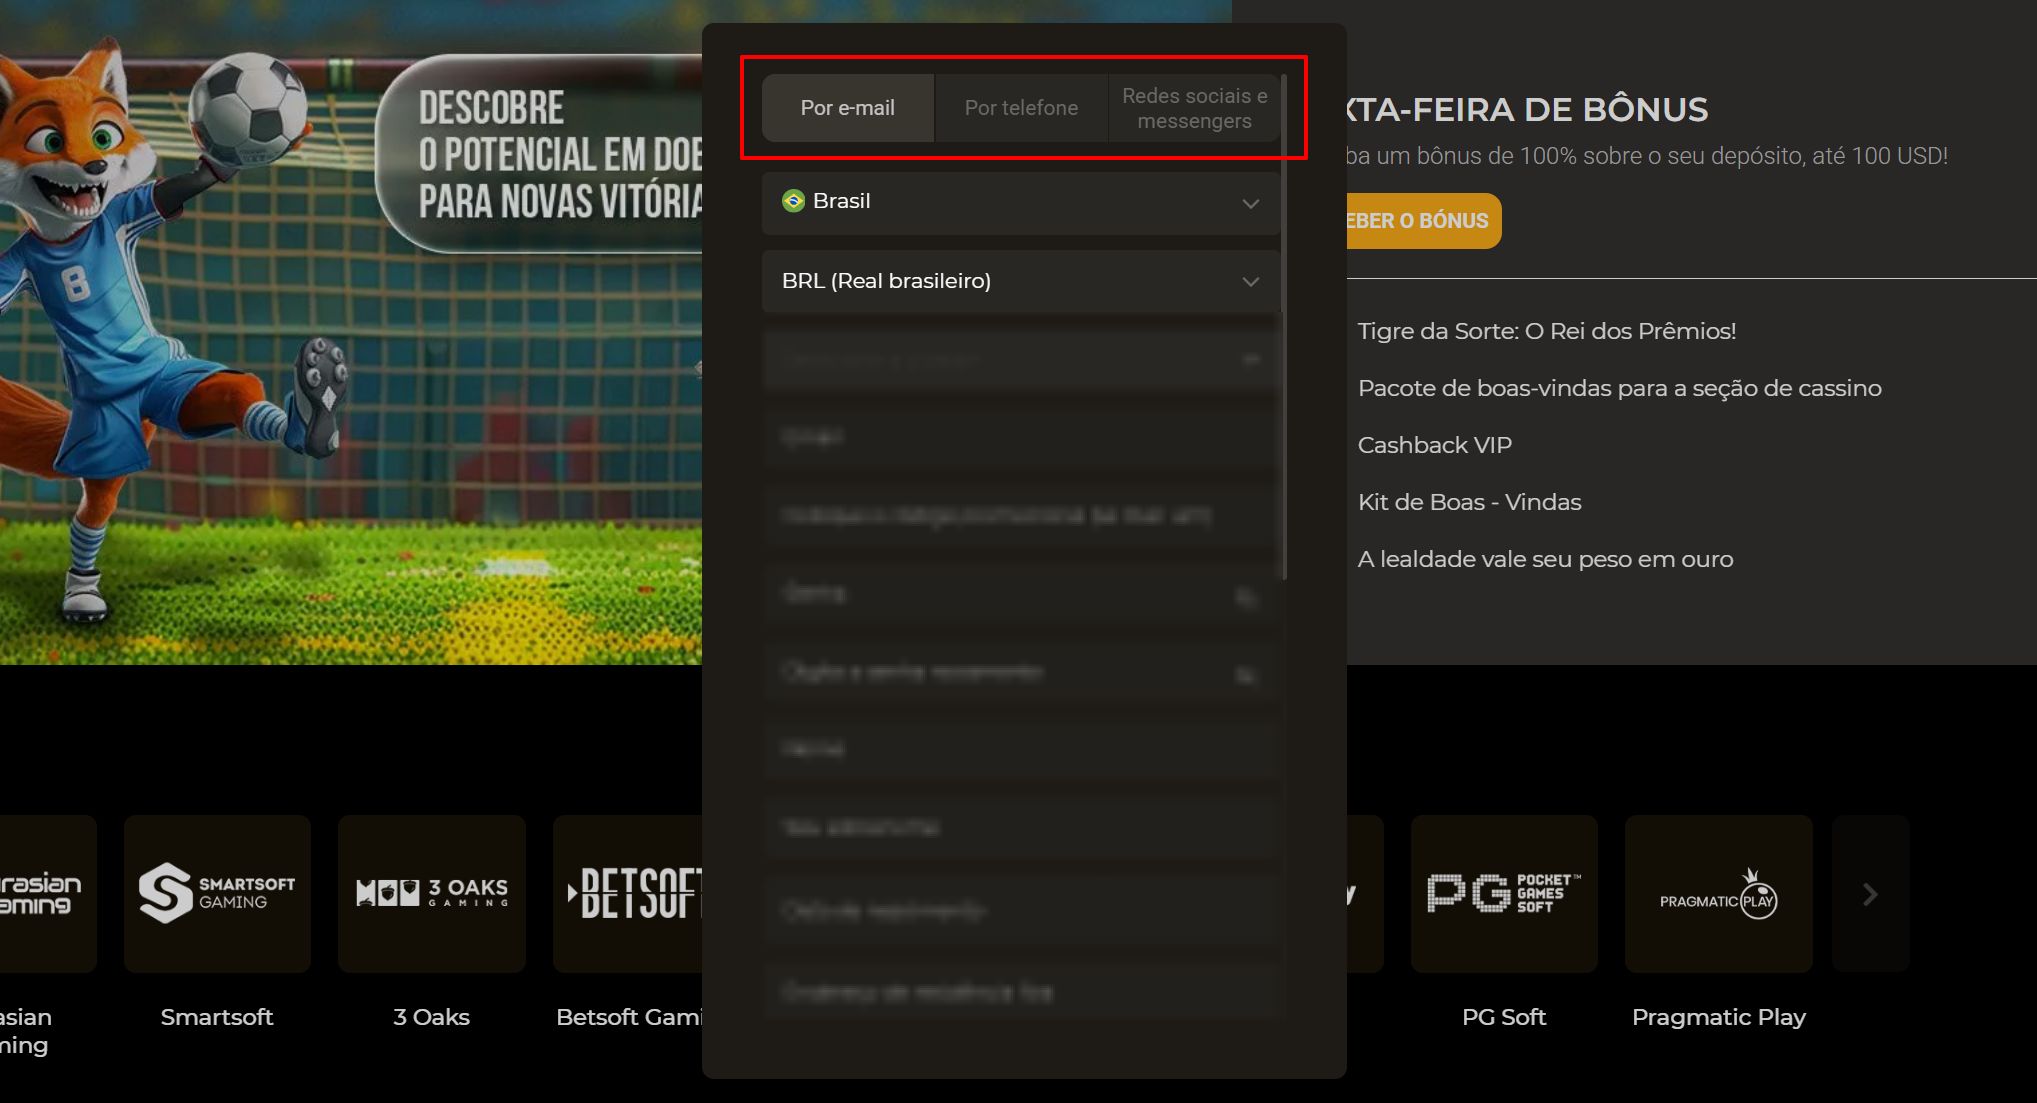Screen dimensions: 2037x1103
Task: Open A lealdade vale seu peso em ouro
Action: click(x=1545, y=559)
